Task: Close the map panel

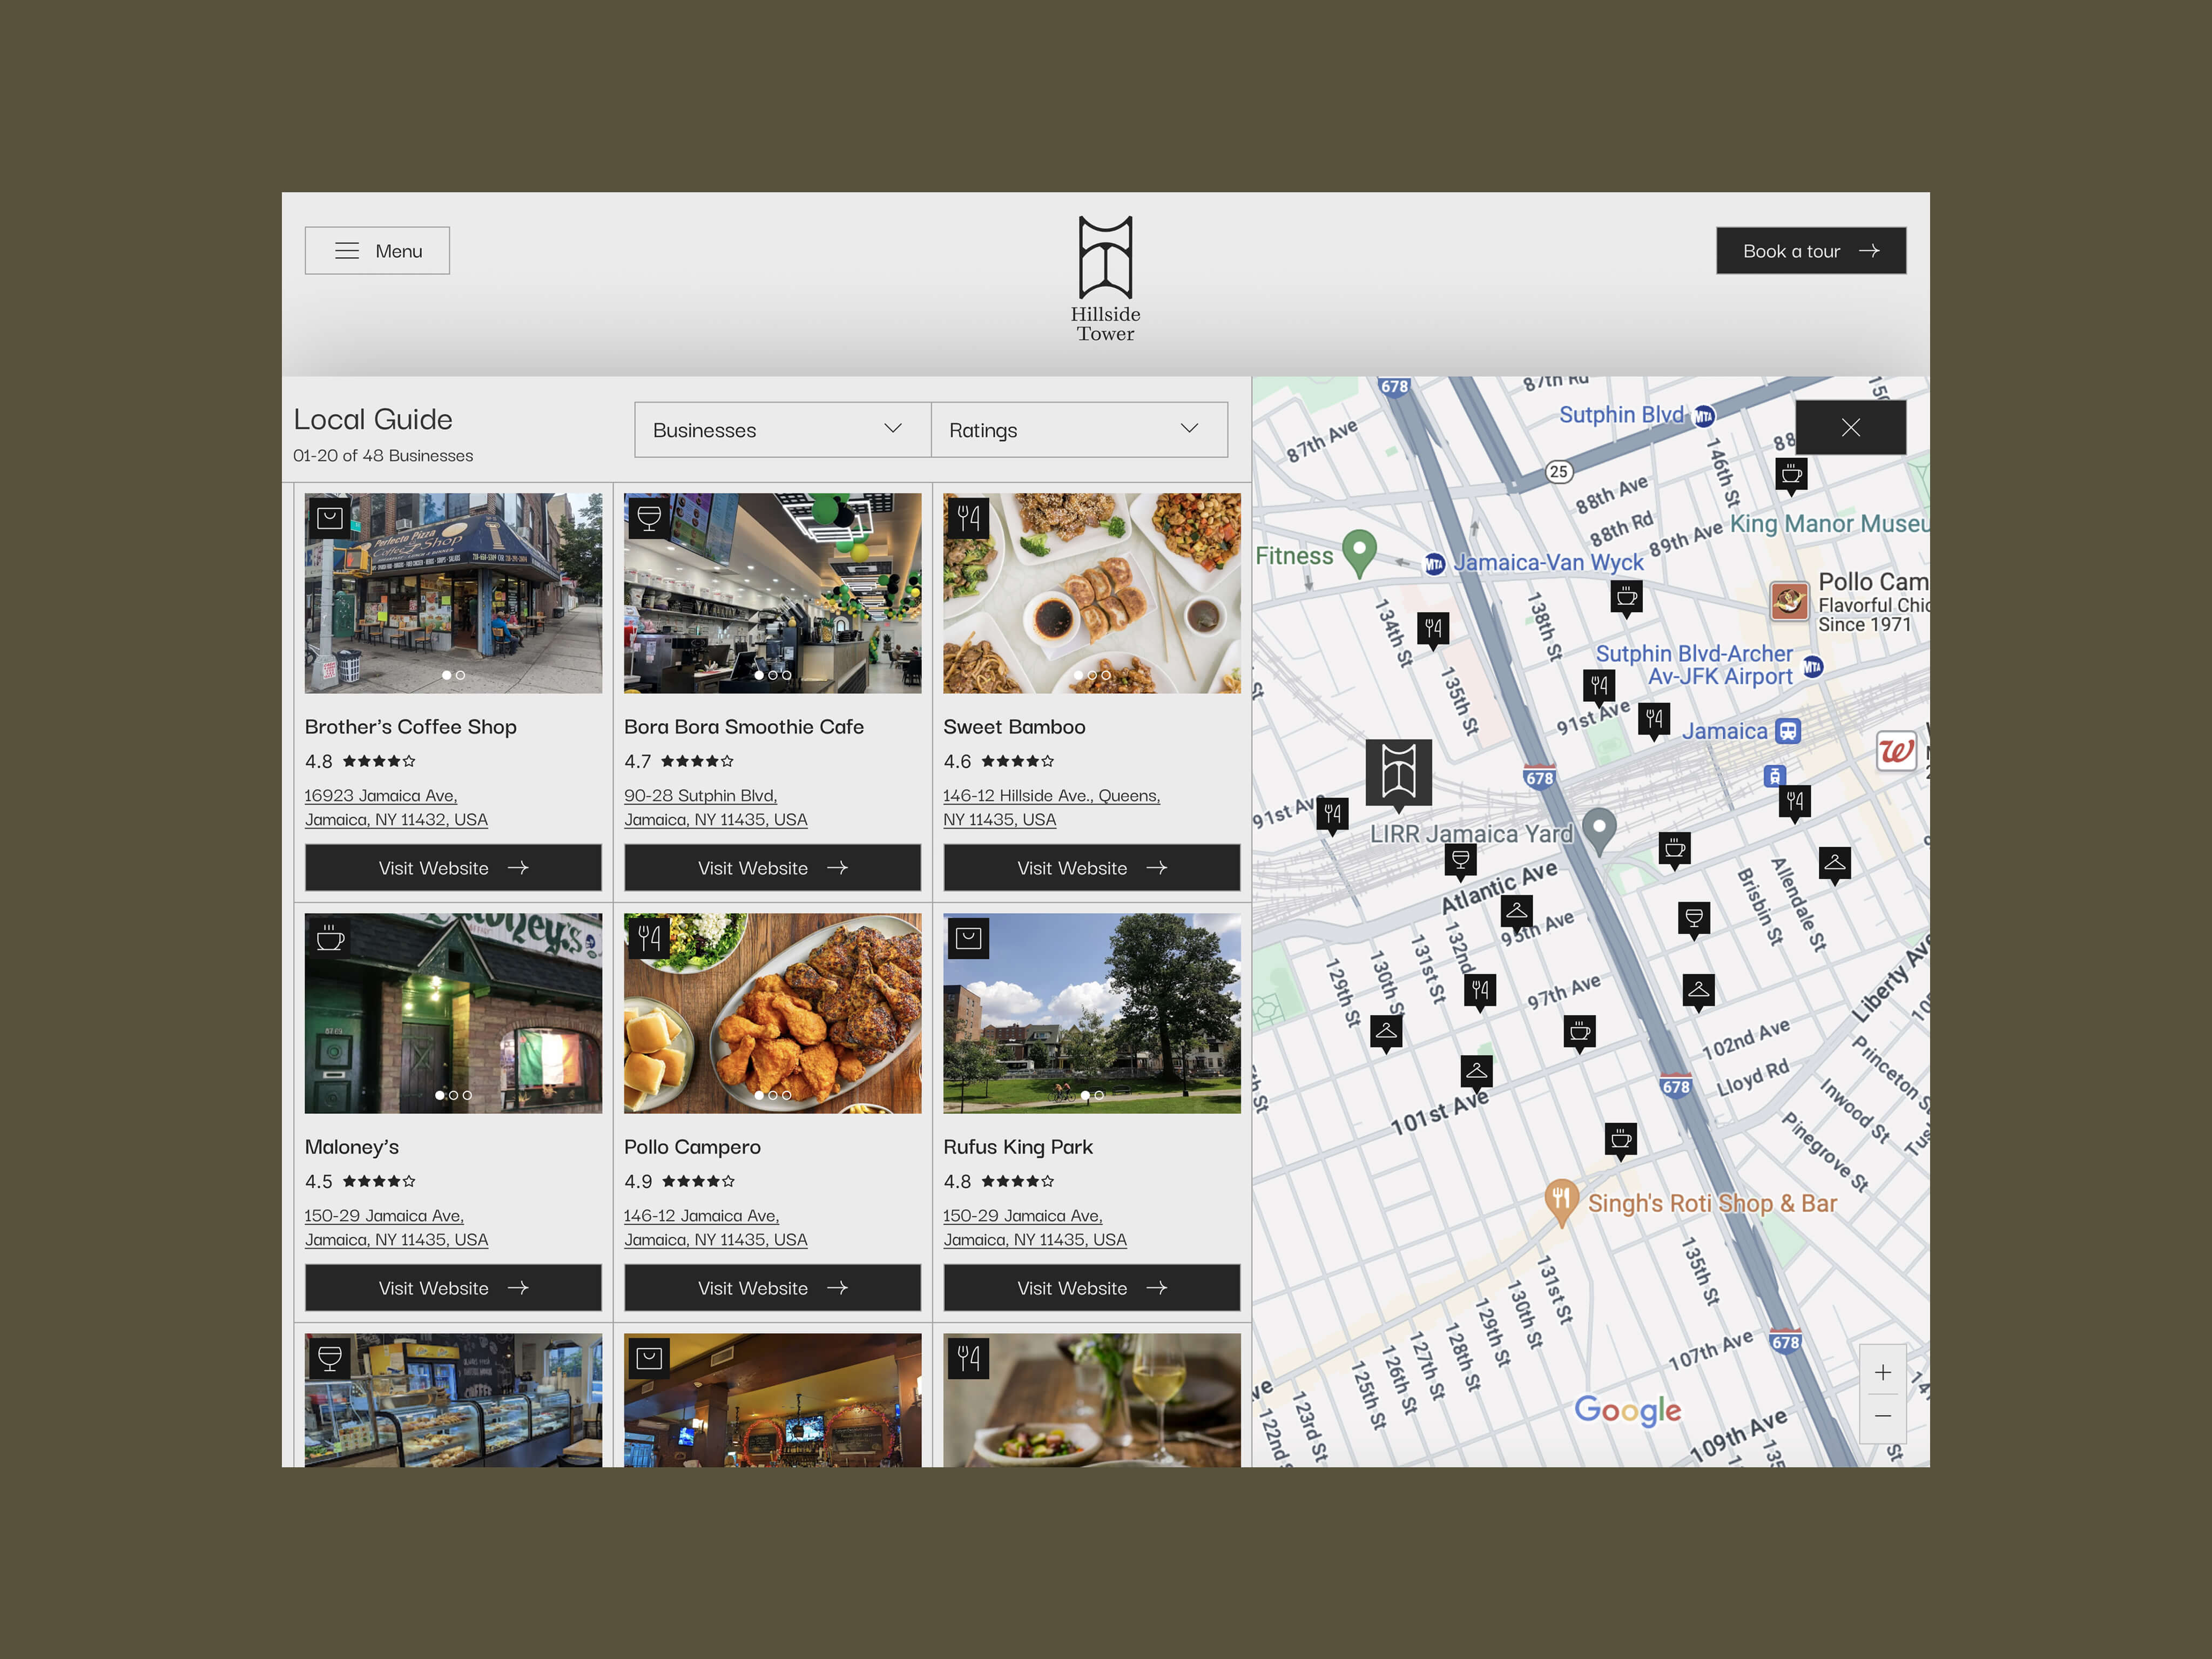Action: coord(1851,428)
